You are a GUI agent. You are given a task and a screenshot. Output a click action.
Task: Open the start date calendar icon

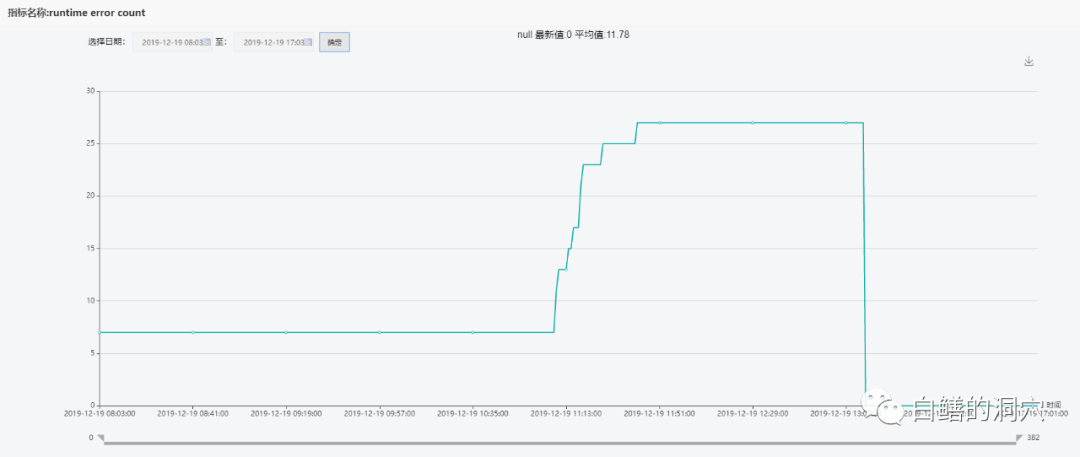point(207,43)
